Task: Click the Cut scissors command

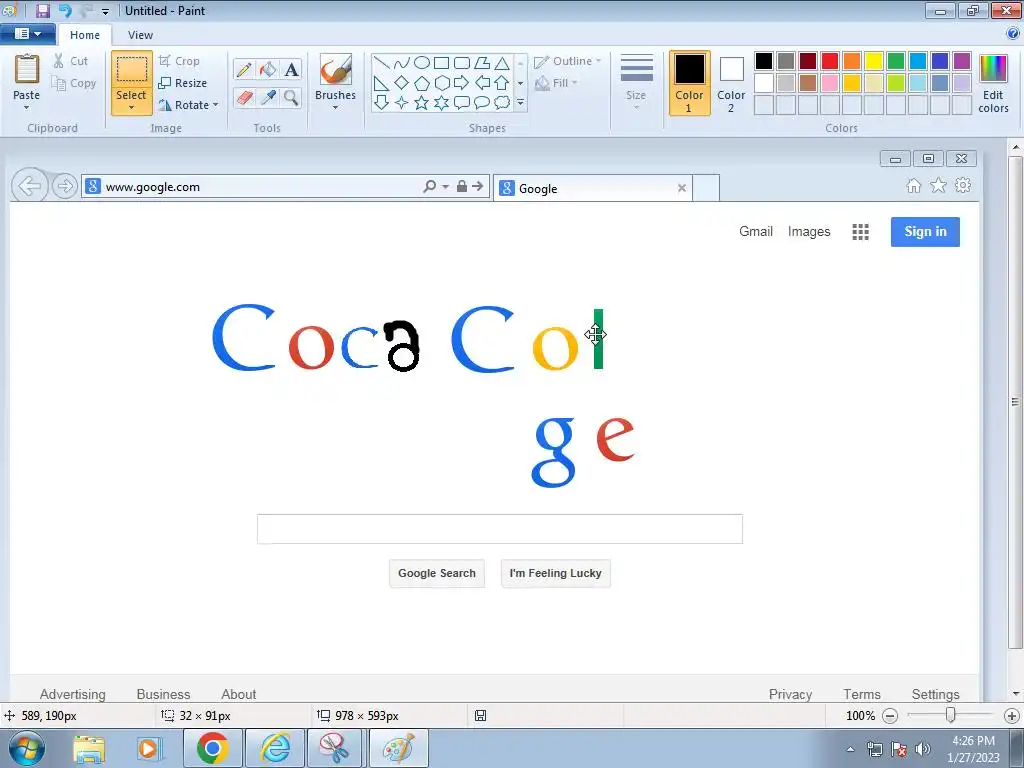Action: click(x=71, y=61)
